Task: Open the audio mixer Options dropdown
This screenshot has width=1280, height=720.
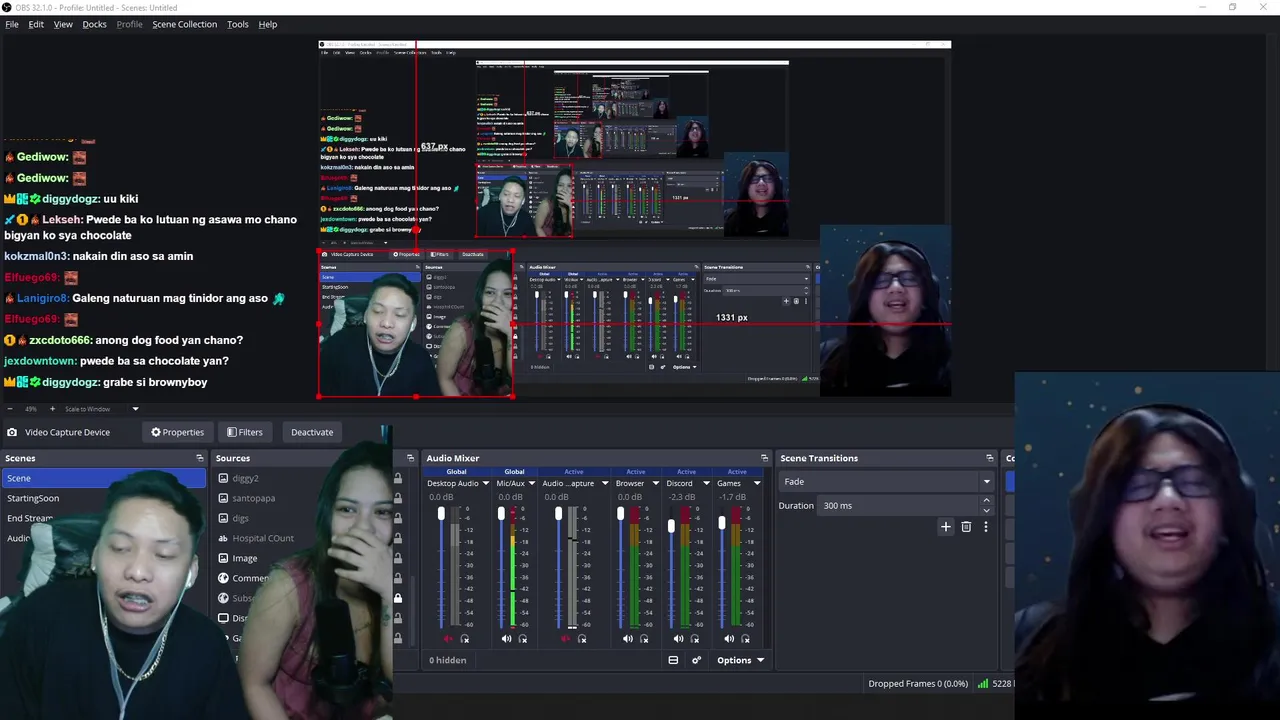Action: click(x=740, y=660)
